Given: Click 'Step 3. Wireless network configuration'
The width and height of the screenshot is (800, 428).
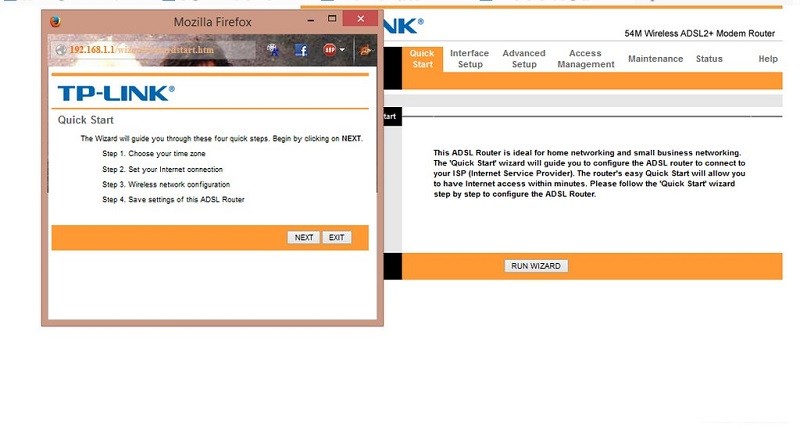Looking at the screenshot, I should 166,185.
